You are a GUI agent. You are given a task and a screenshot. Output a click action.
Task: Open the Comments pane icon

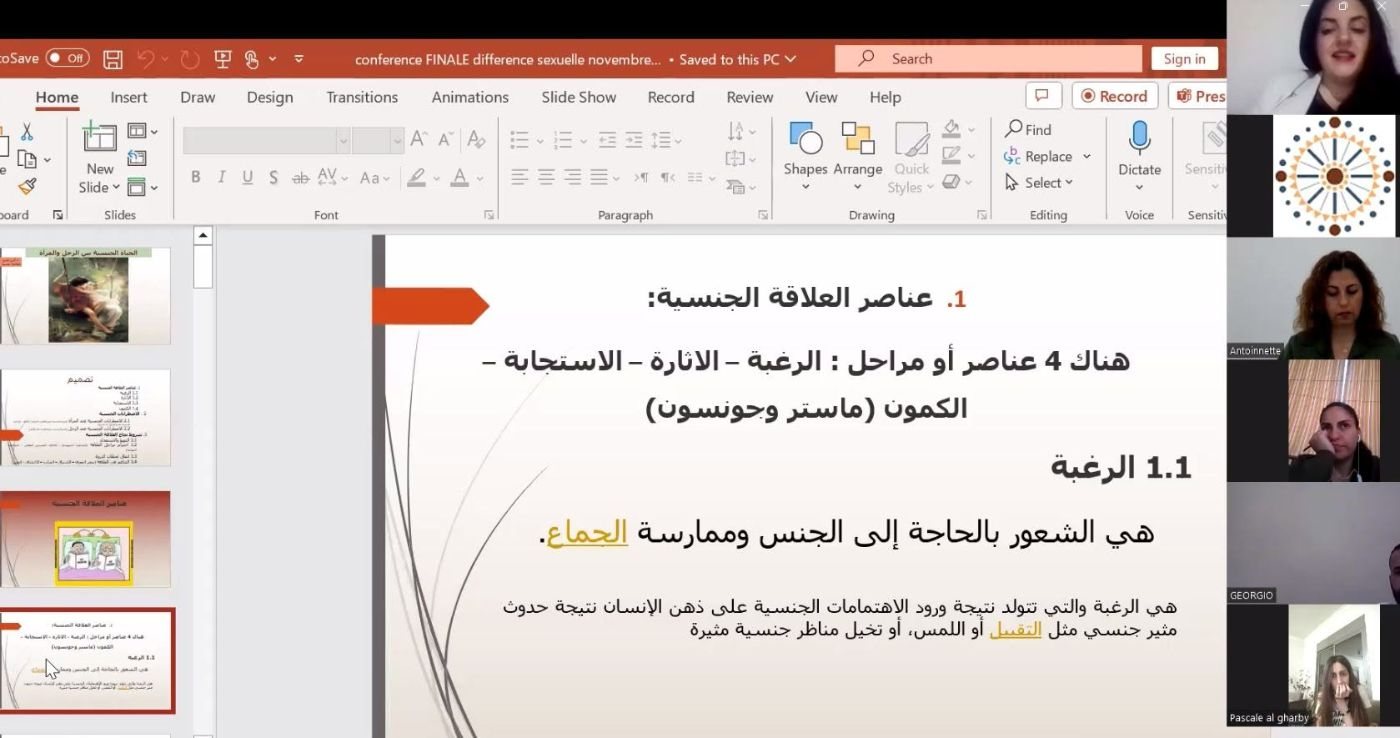1043,96
